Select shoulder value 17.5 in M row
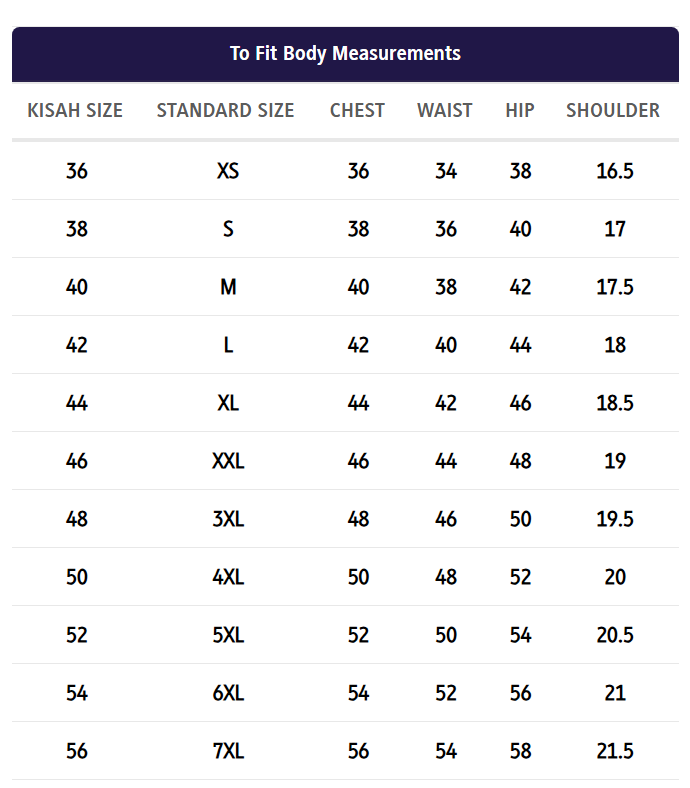This screenshot has height=788, width=690. click(614, 287)
